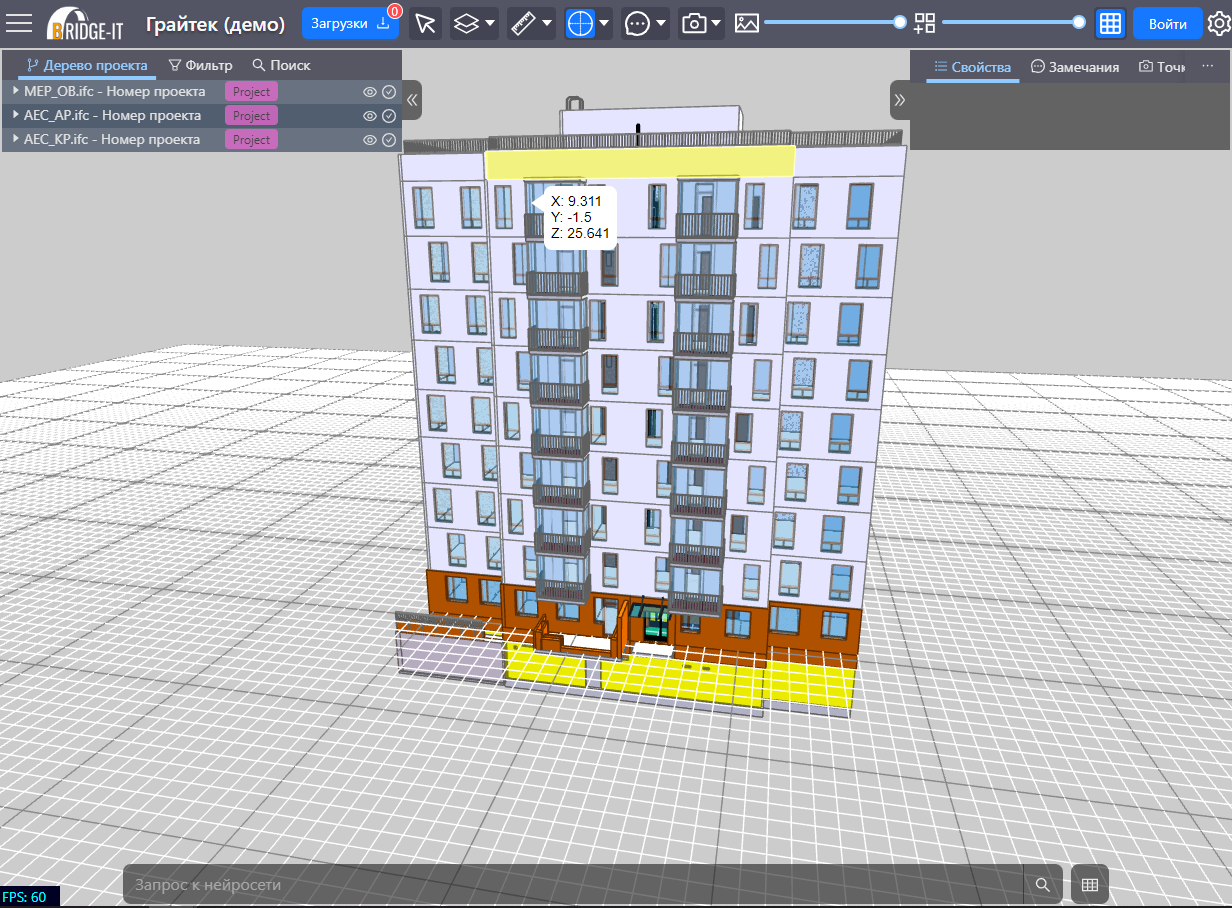Open the camera tool dropdown arrow
Screen dimensions: 1232x908
coord(717,24)
